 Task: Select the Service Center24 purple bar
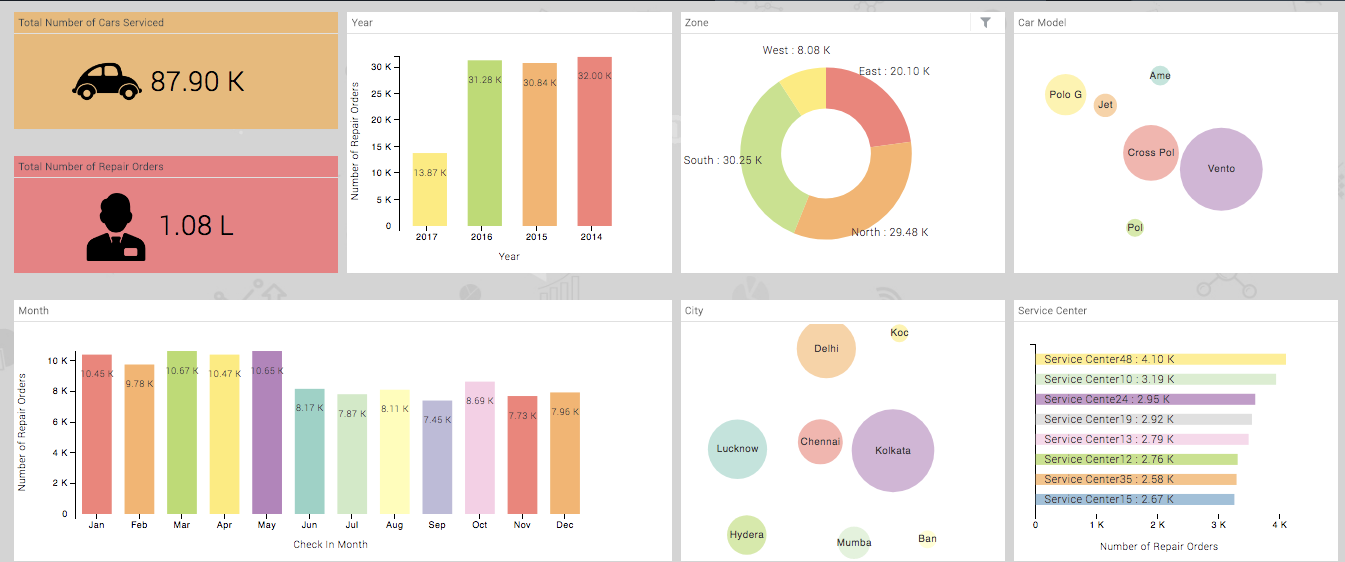(x=1145, y=399)
